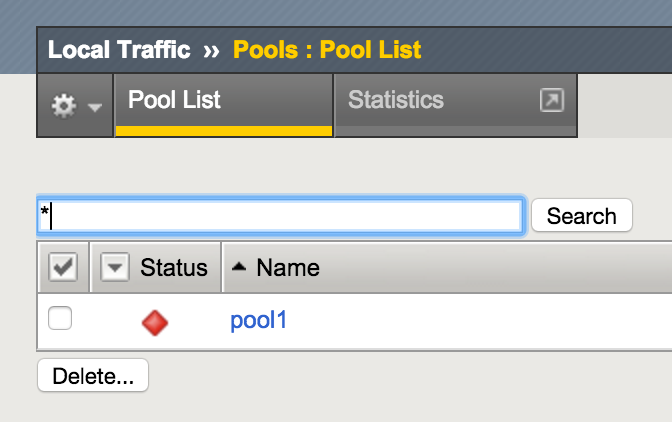Click the Status column header
The width and height of the screenshot is (672, 422).
tap(174, 267)
